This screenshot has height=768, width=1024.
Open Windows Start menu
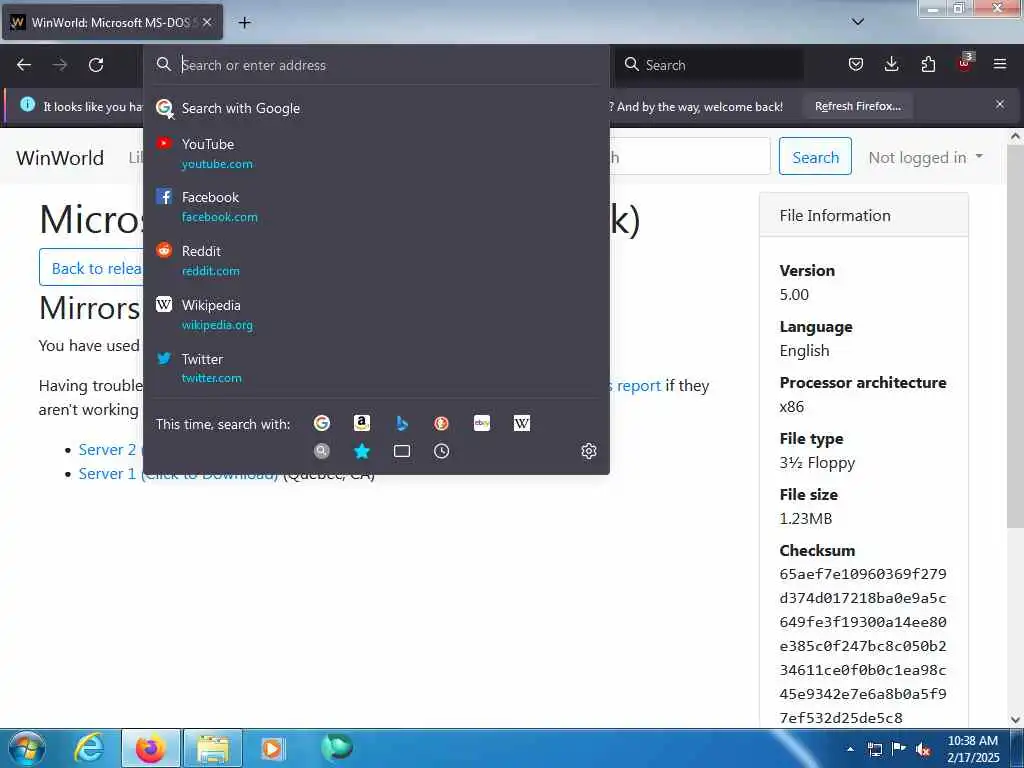point(27,748)
